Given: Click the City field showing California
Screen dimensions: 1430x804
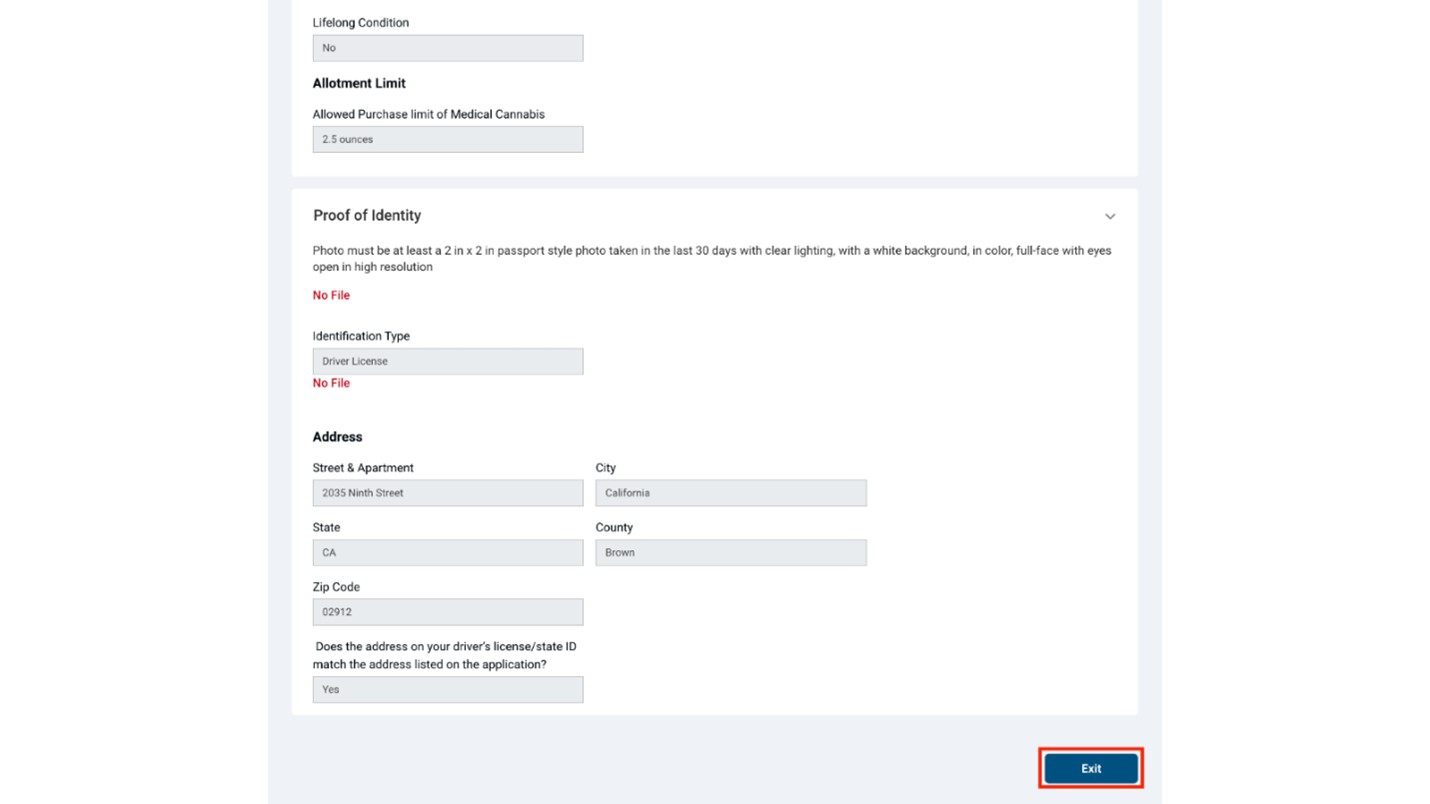Looking at the screenshot, I should 731,493.
